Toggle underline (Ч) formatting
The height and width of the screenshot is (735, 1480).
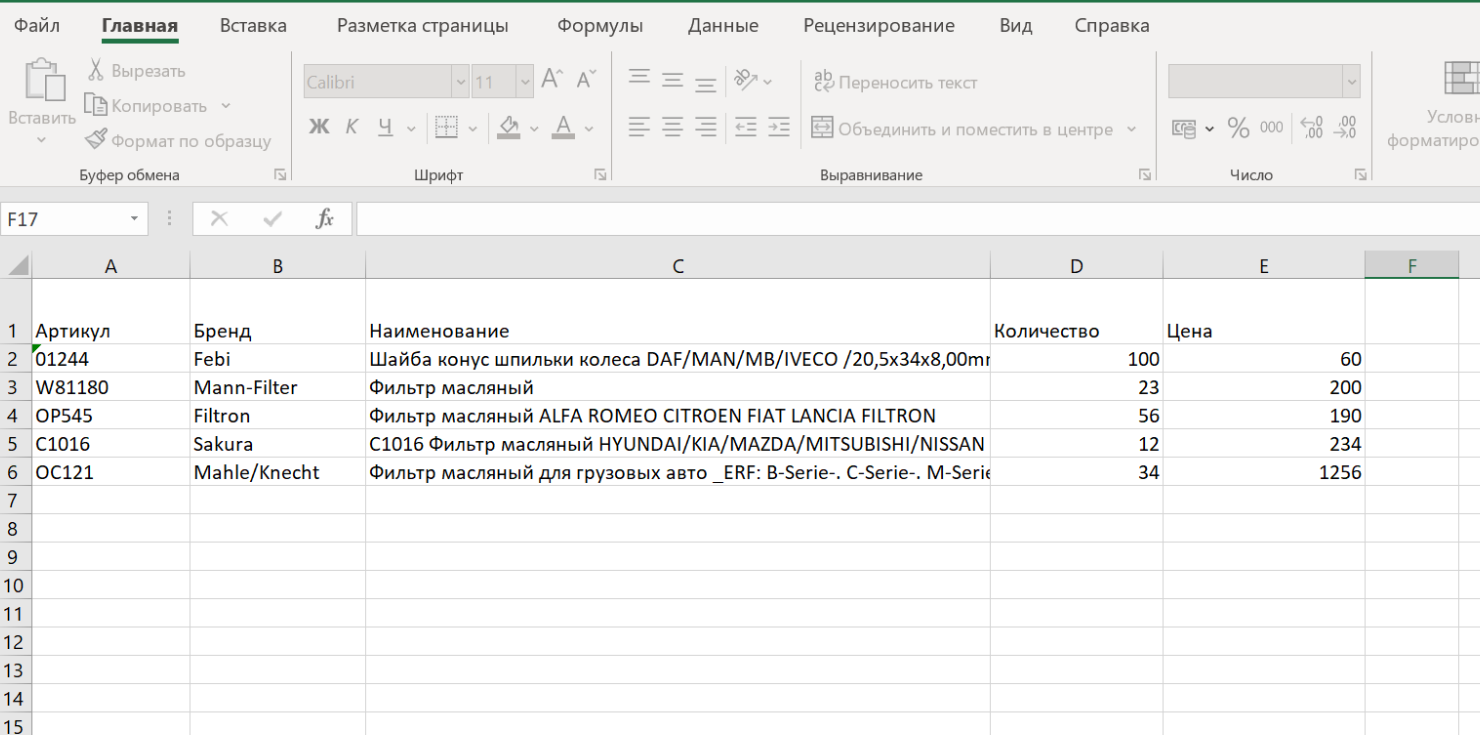[x=385, y=127]
